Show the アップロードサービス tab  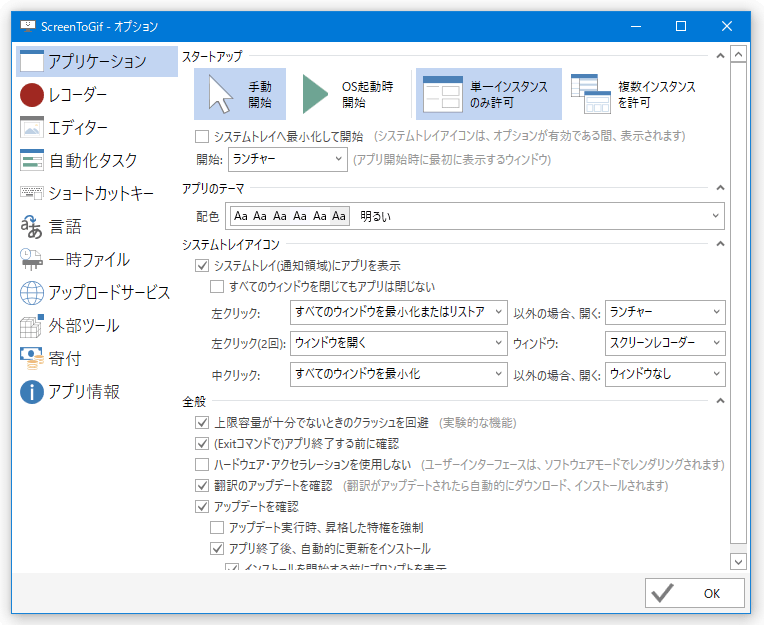97,293
